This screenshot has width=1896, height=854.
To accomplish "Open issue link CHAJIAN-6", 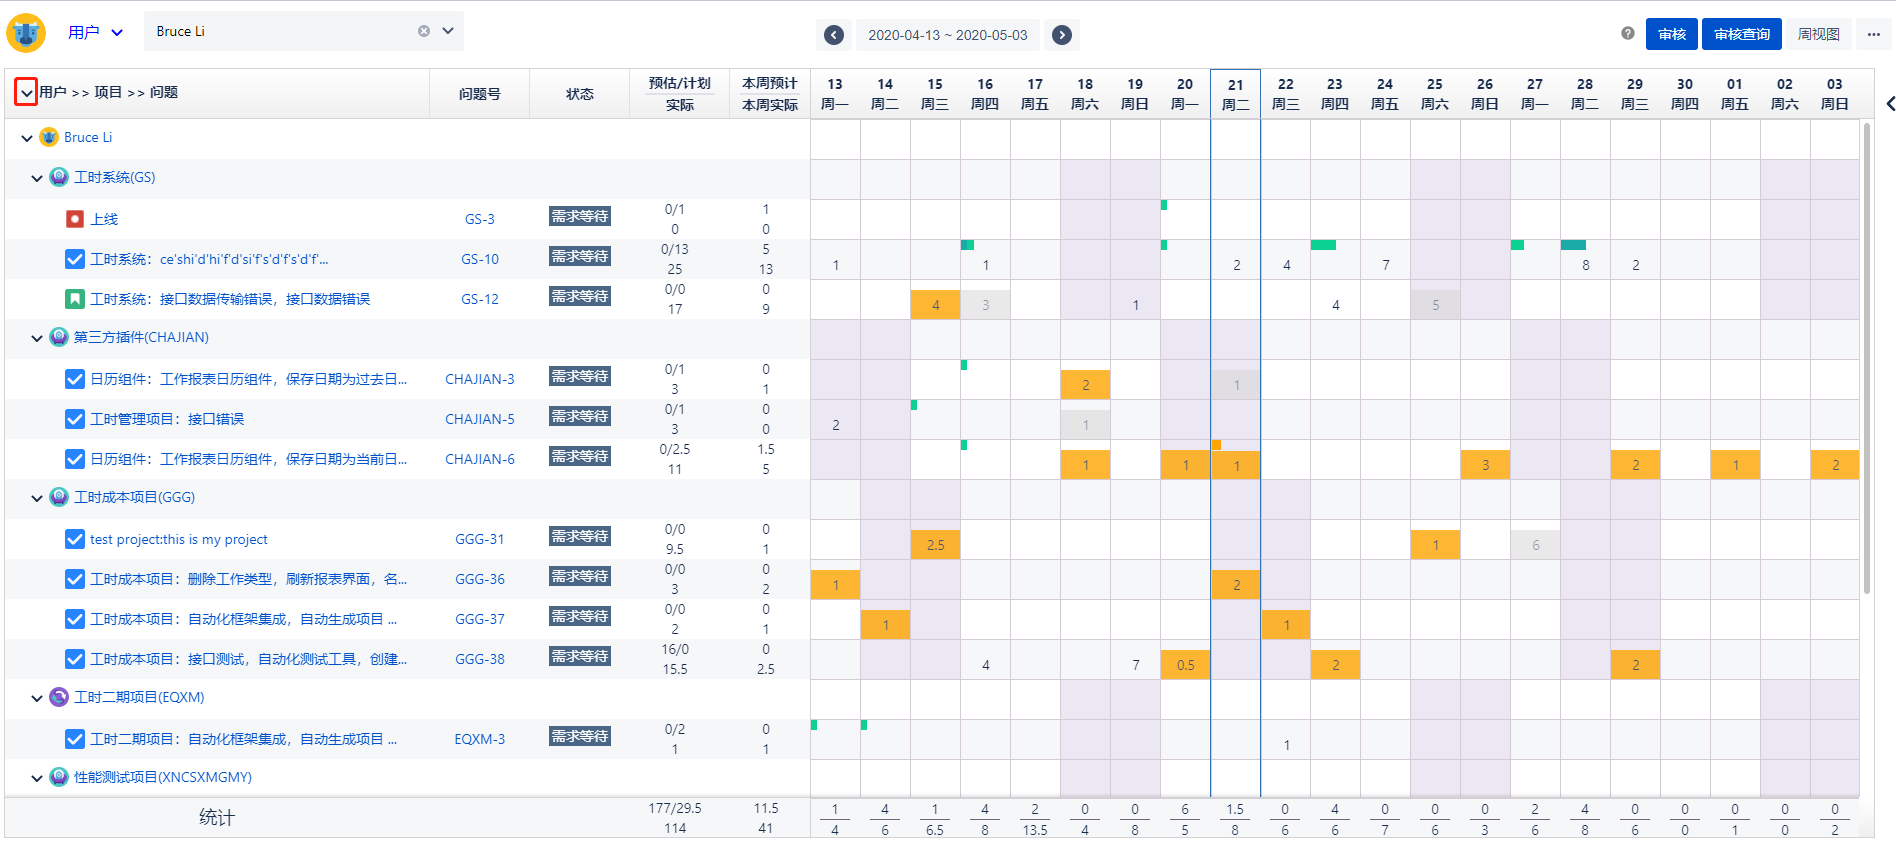I will (479, 459).
